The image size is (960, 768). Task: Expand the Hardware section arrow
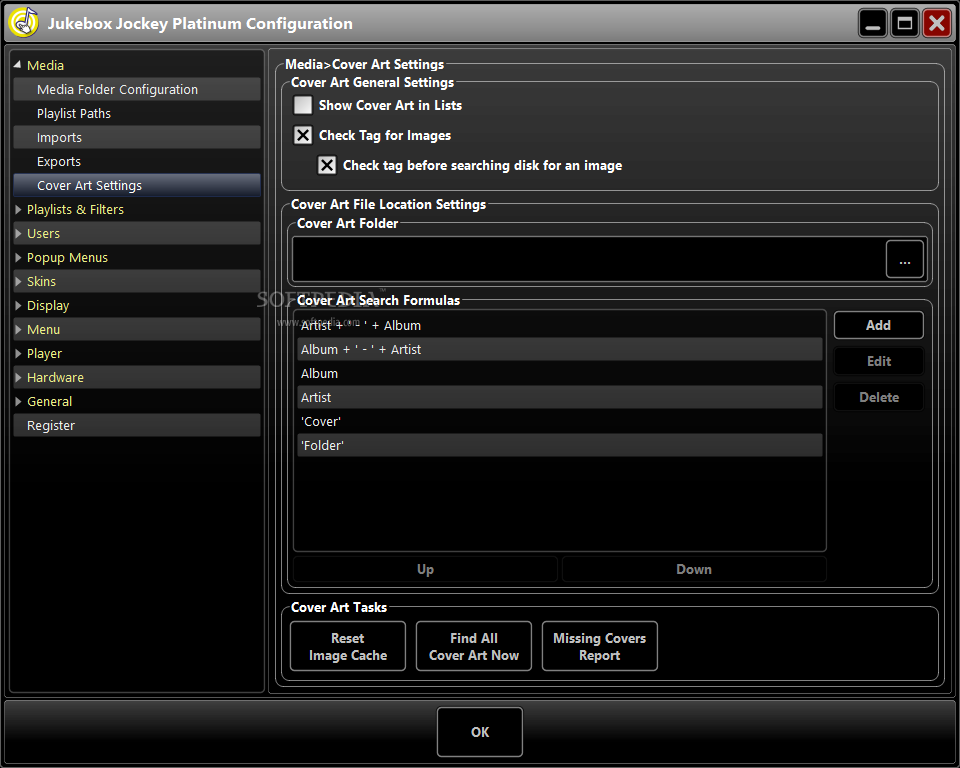pyautogui.click(x=18, y=377)
